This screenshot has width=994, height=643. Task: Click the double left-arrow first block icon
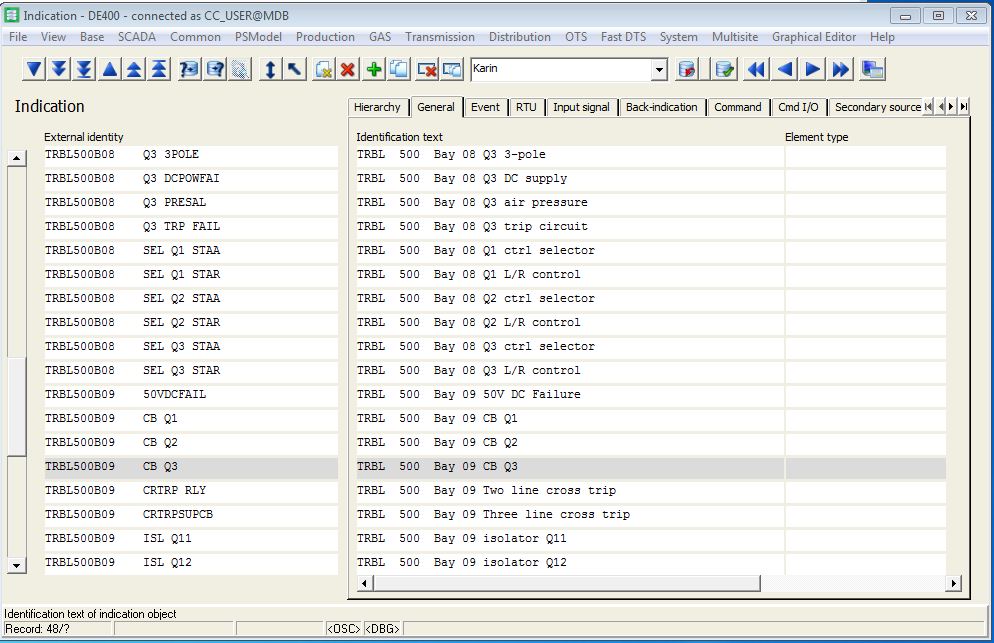click(756, 68)
